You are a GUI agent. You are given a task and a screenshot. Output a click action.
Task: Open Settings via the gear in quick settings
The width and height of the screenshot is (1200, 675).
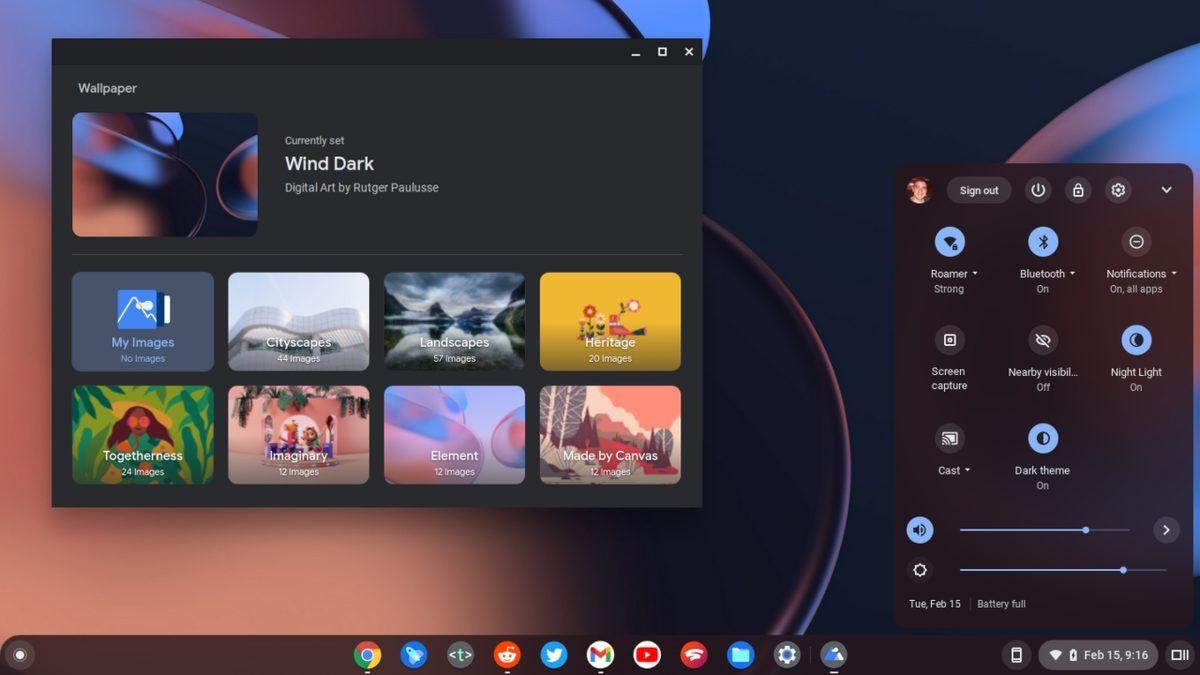click(1118, 190)
